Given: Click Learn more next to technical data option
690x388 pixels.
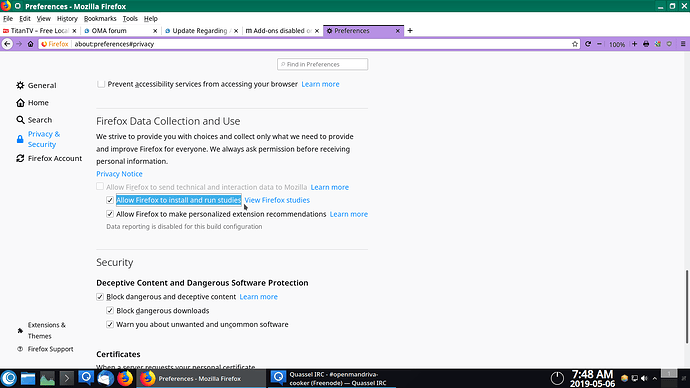Looking at the screenshot, I should (x=330, y=187).
